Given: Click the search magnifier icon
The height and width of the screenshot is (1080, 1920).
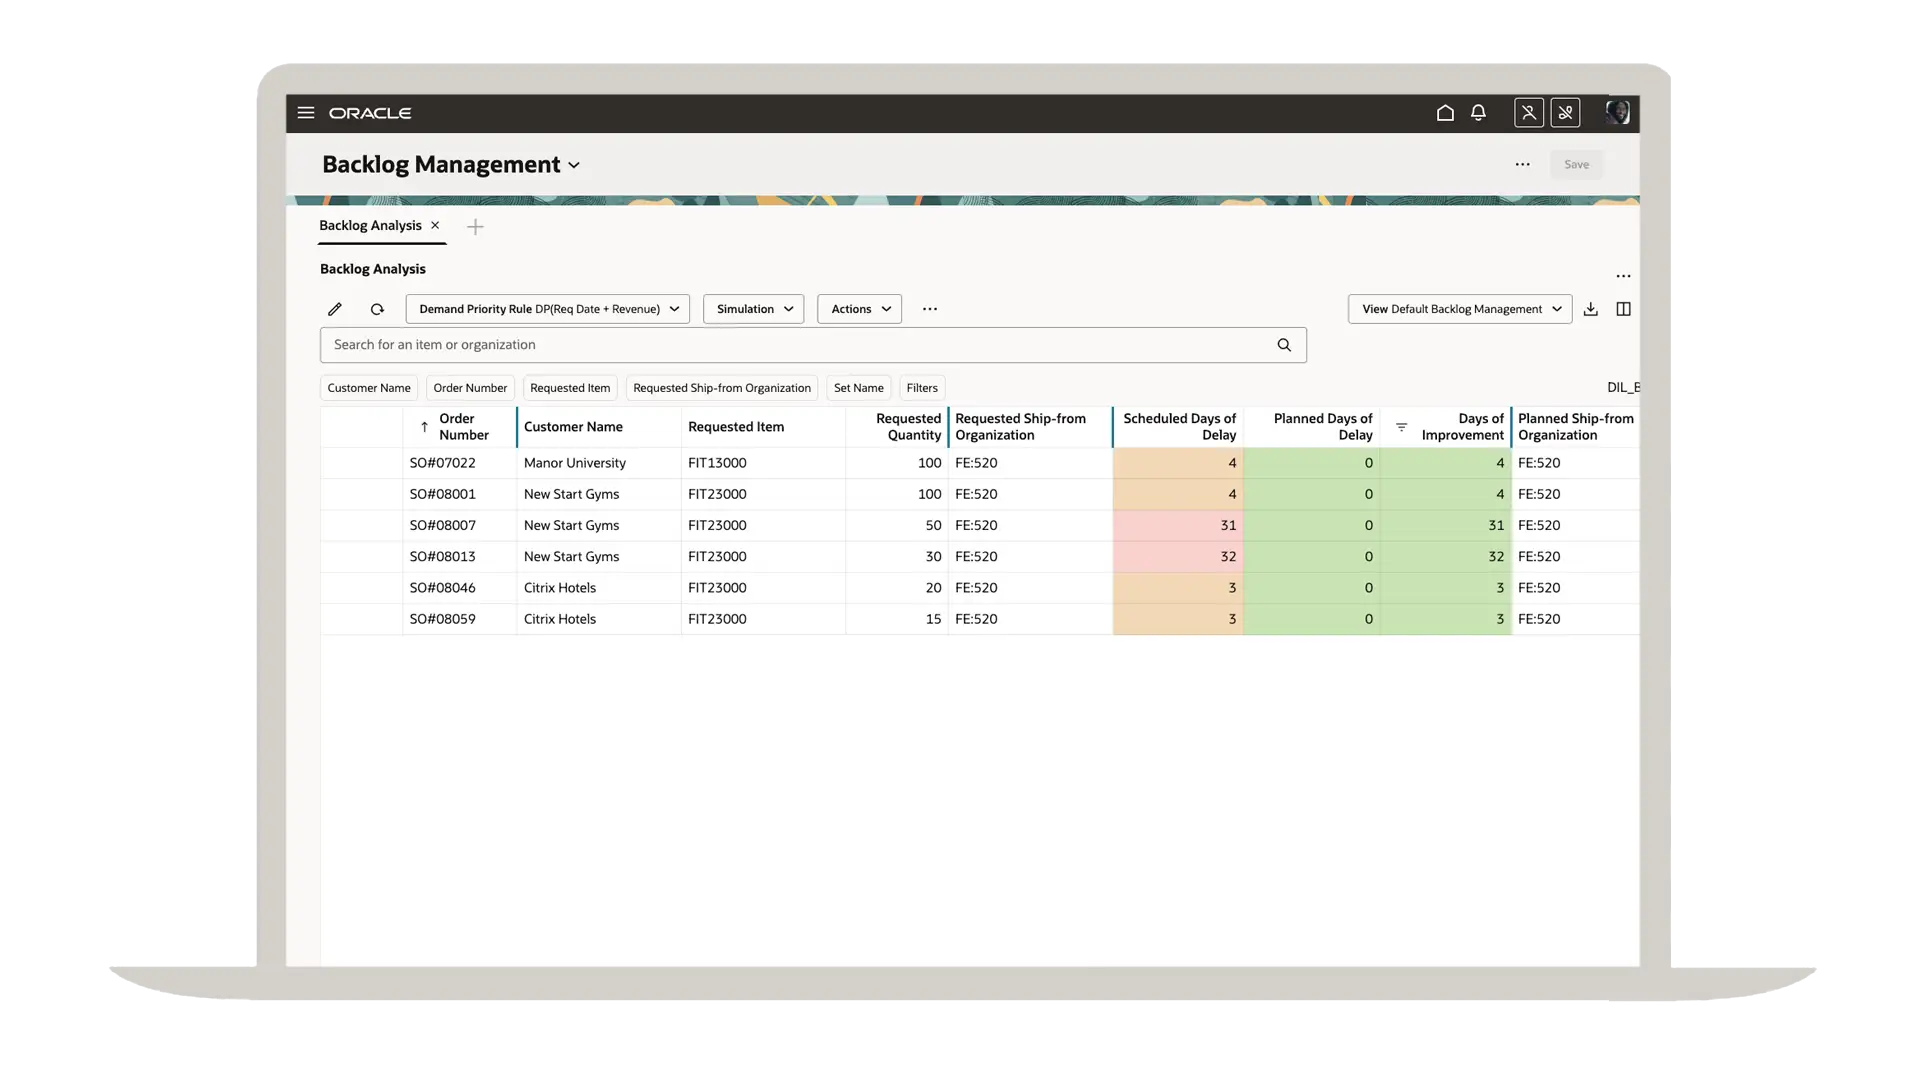Looking at the screenshot, I should (x=1284, y=345).
